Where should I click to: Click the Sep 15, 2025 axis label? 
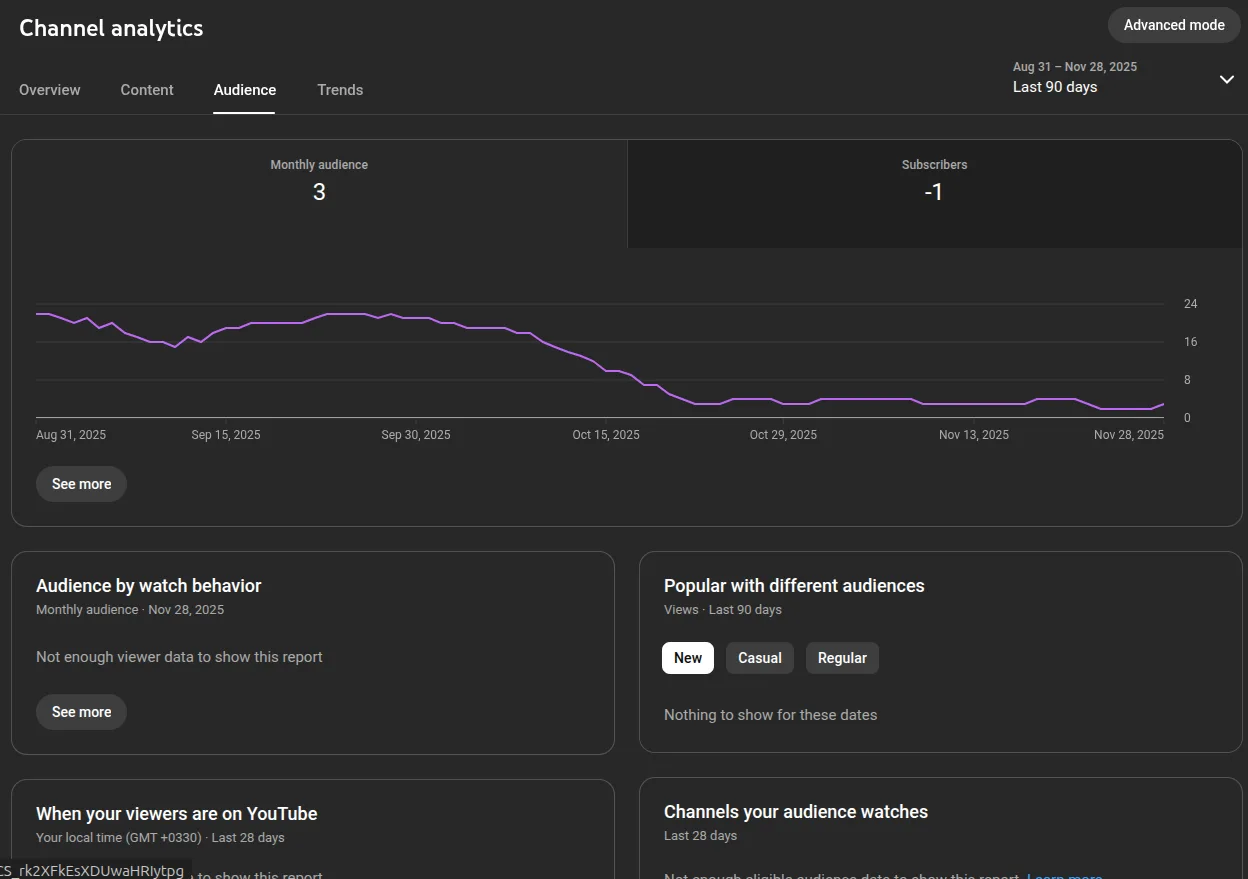226,435
